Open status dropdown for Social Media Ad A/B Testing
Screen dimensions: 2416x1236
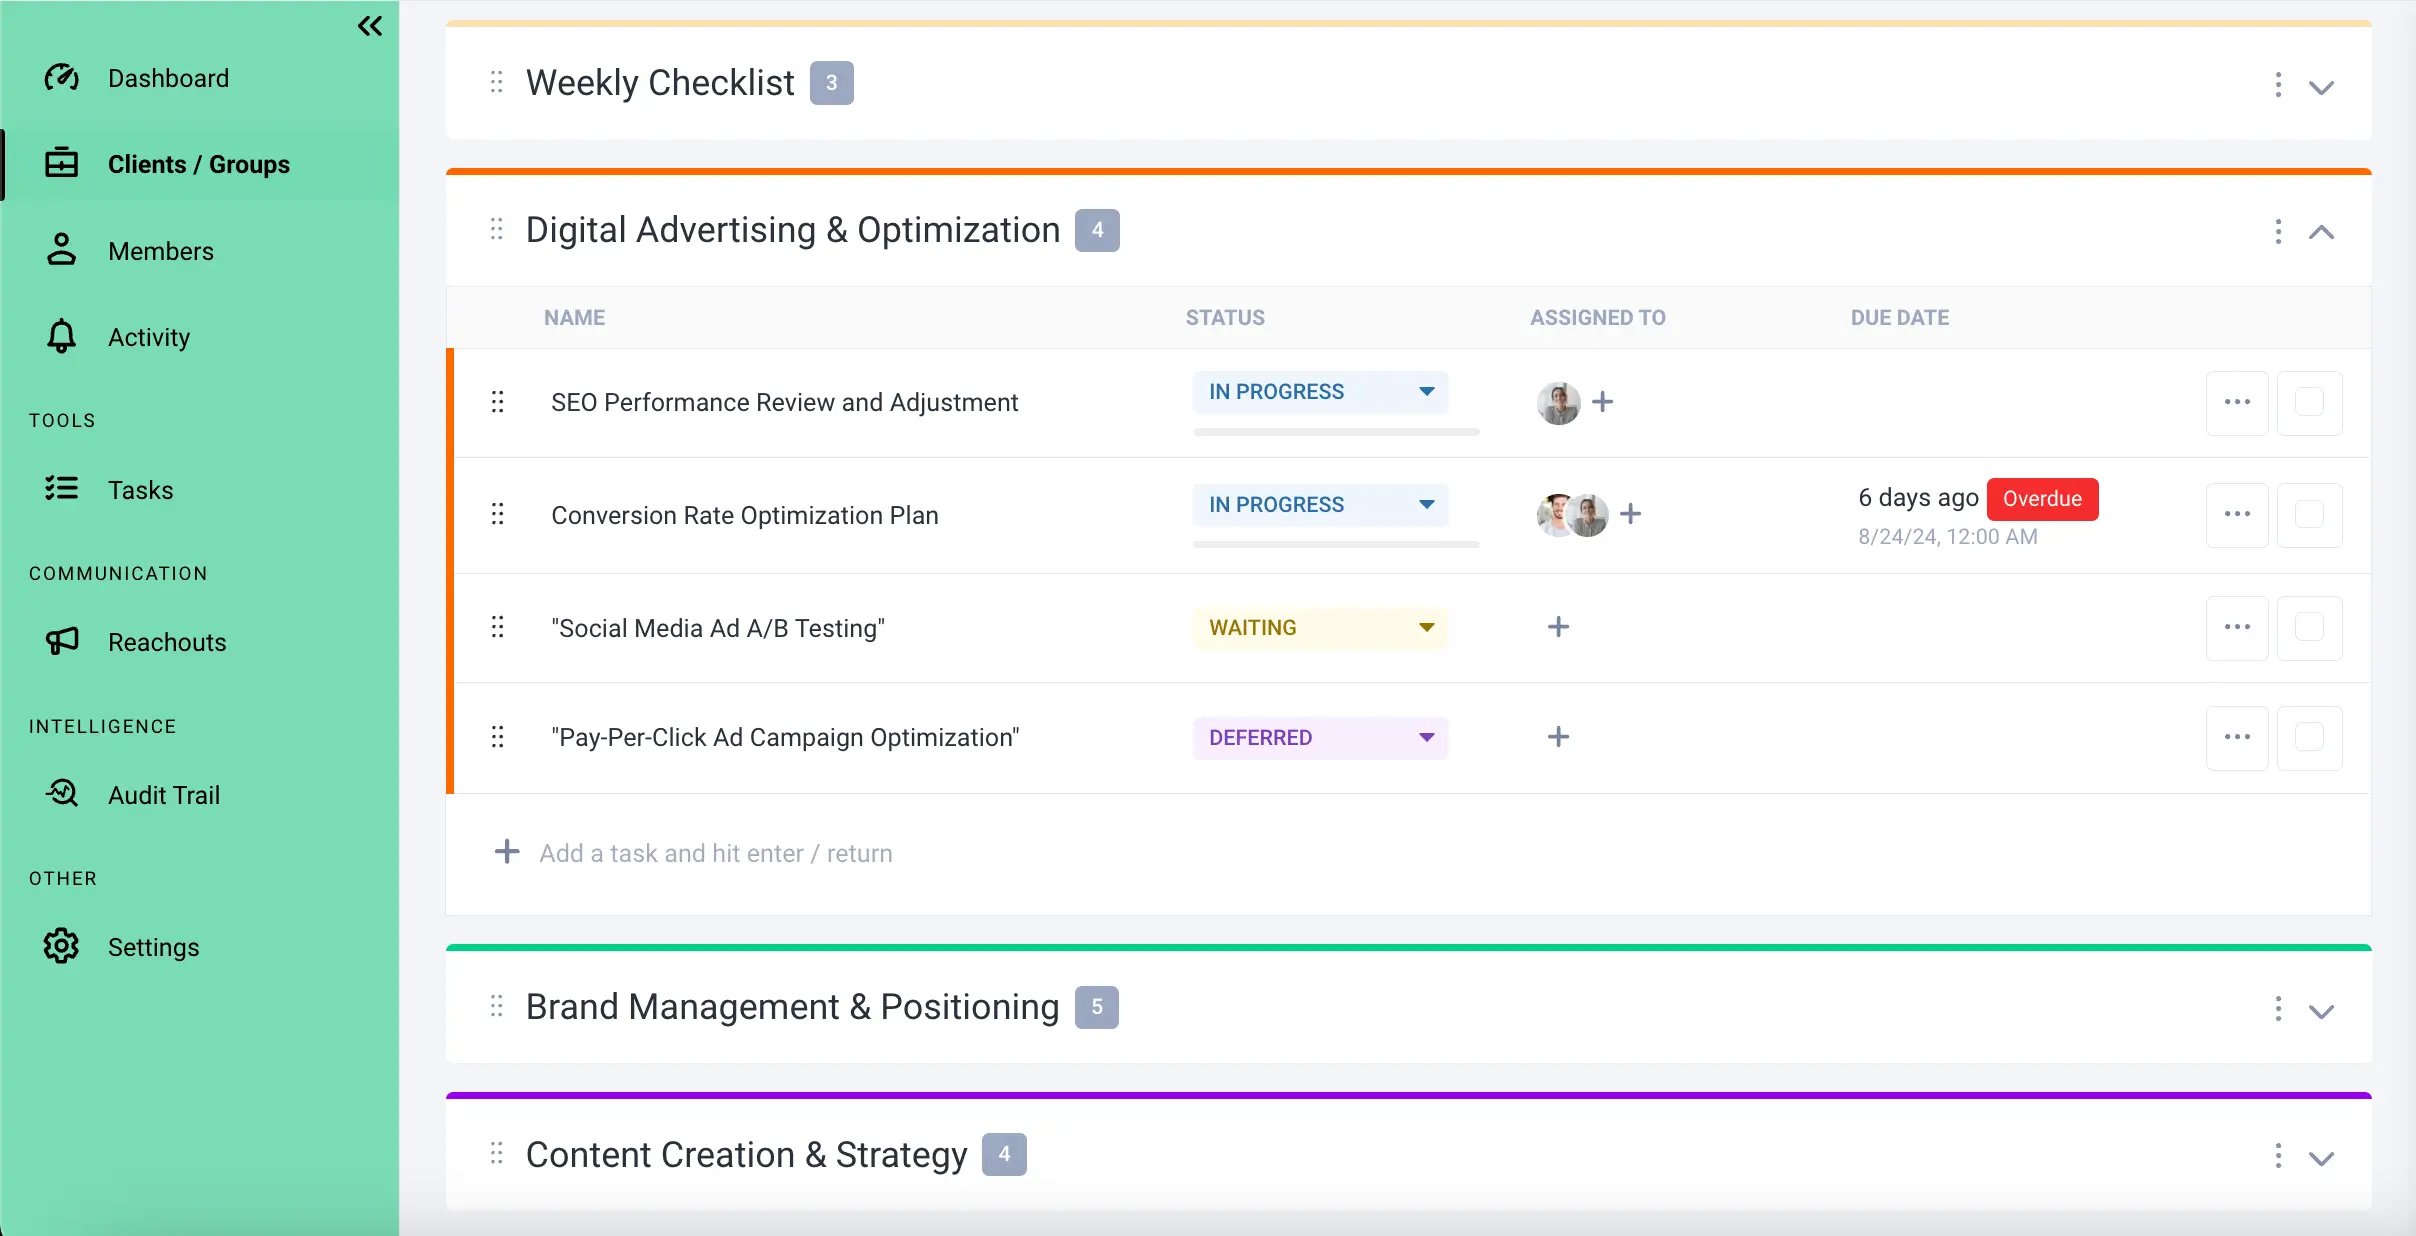coord(1426,626)
